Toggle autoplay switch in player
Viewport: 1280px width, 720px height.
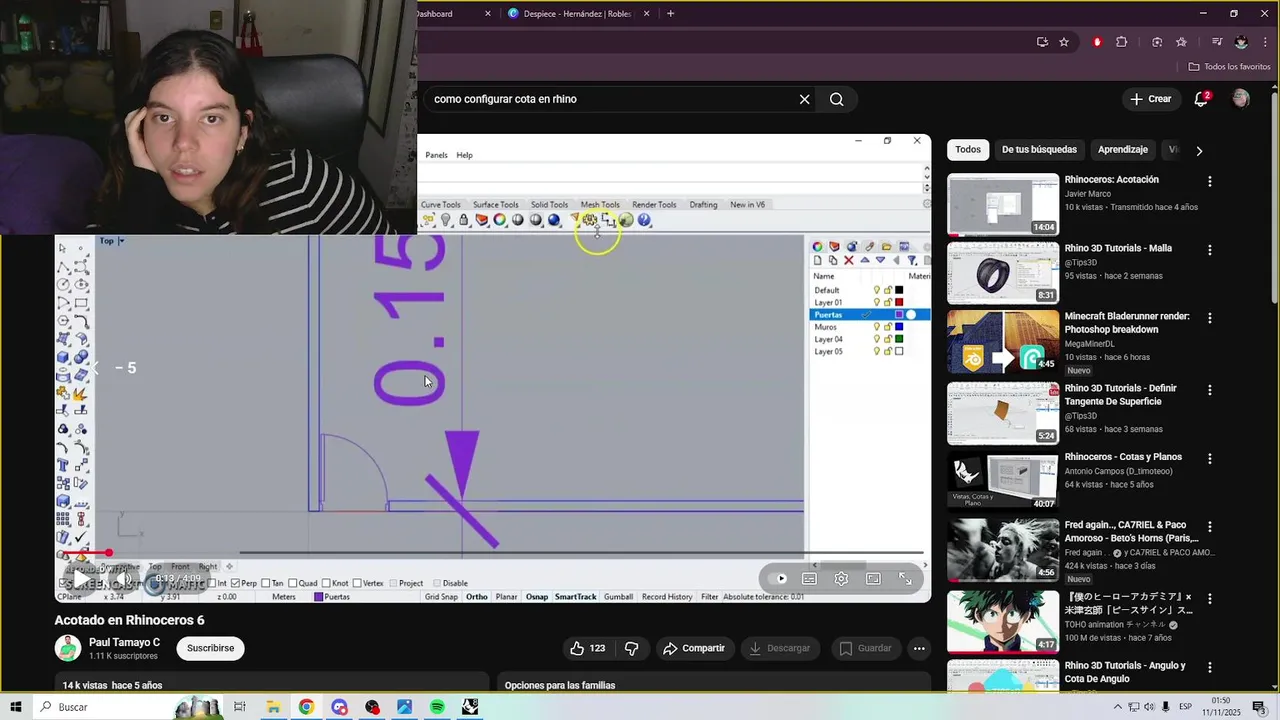point(777,578)
